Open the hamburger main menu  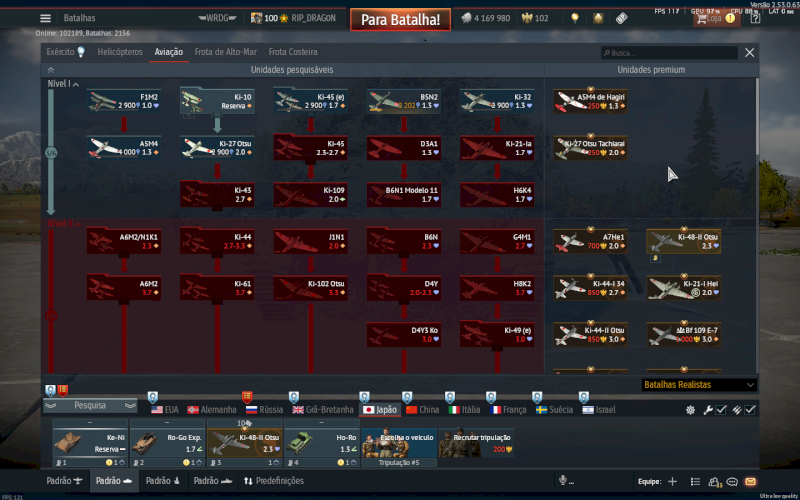pos(45,18)
